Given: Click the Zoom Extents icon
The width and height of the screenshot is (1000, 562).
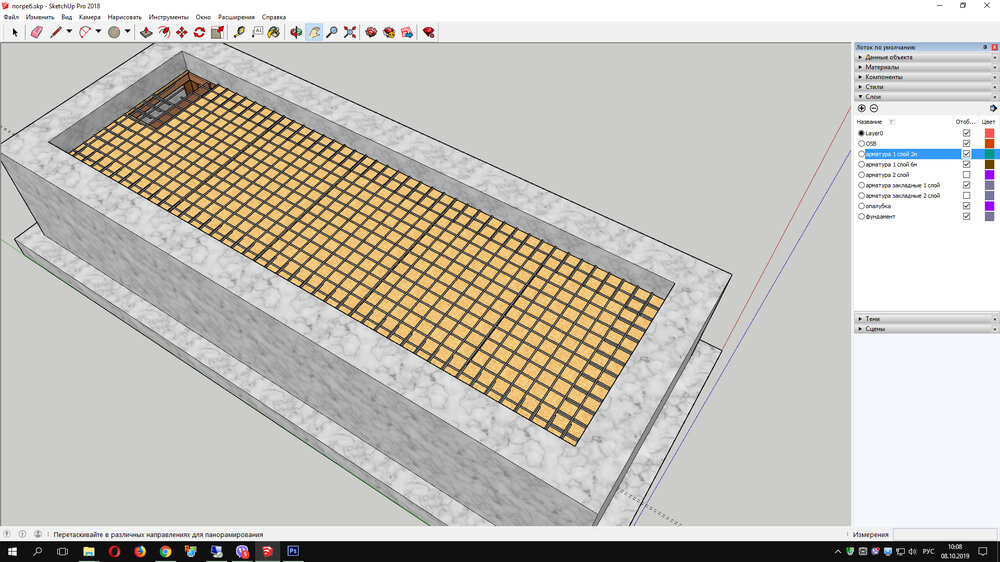Looking at the screenshot, I should pos(350,32).
